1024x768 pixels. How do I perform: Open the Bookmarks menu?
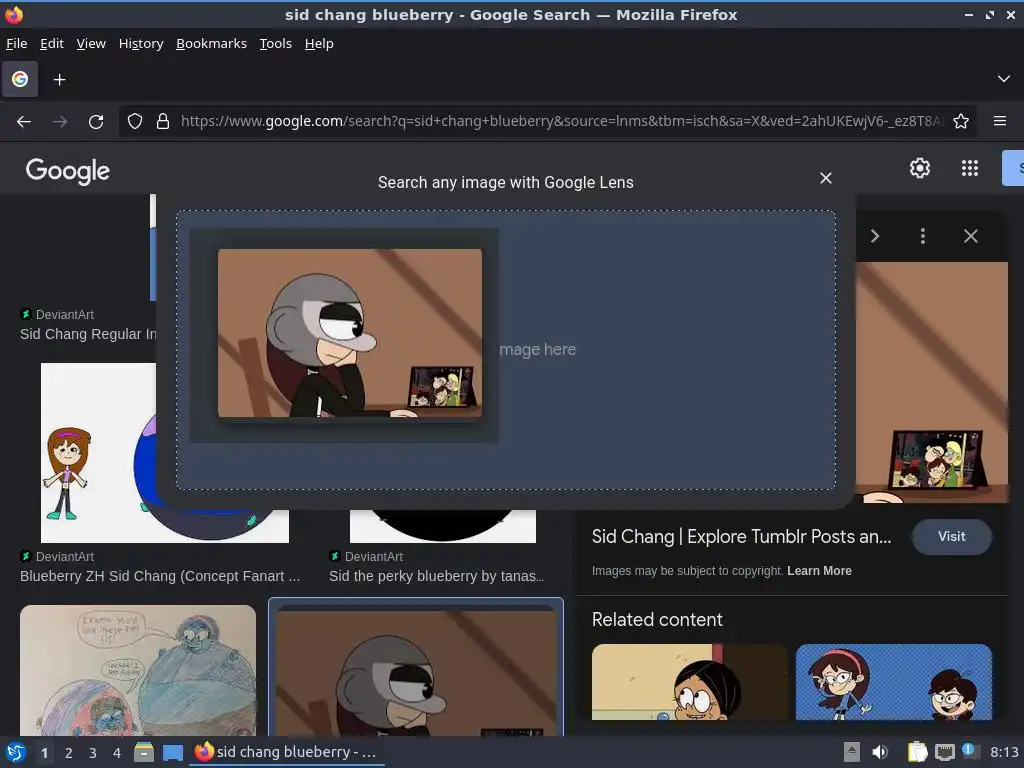[211, 44]
